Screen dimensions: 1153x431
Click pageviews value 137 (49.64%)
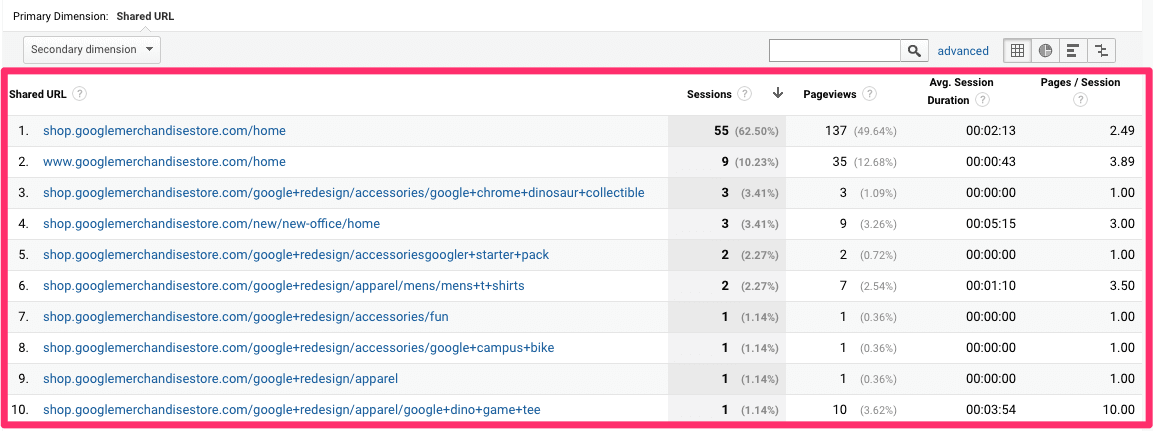click(861, 131)
